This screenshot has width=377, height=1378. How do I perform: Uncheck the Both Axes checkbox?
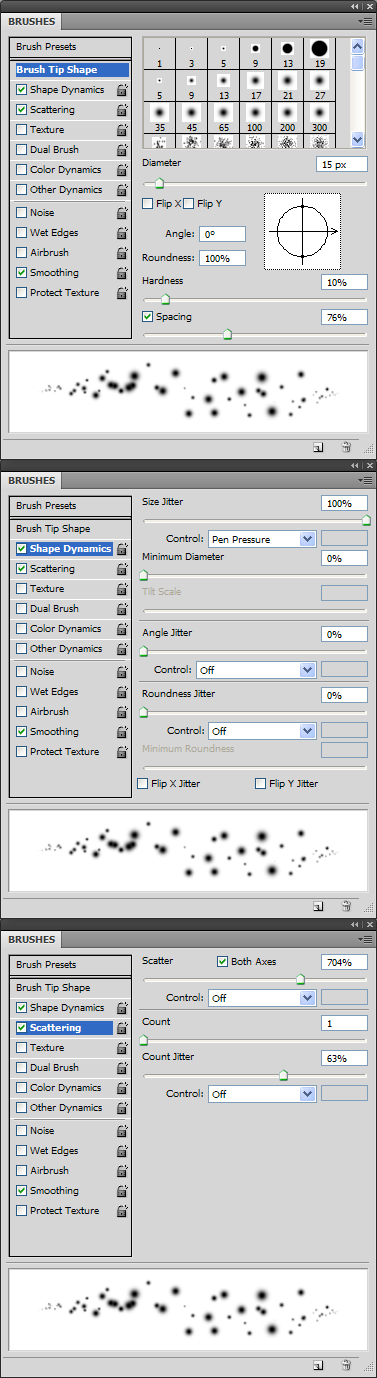pos(222,961)
